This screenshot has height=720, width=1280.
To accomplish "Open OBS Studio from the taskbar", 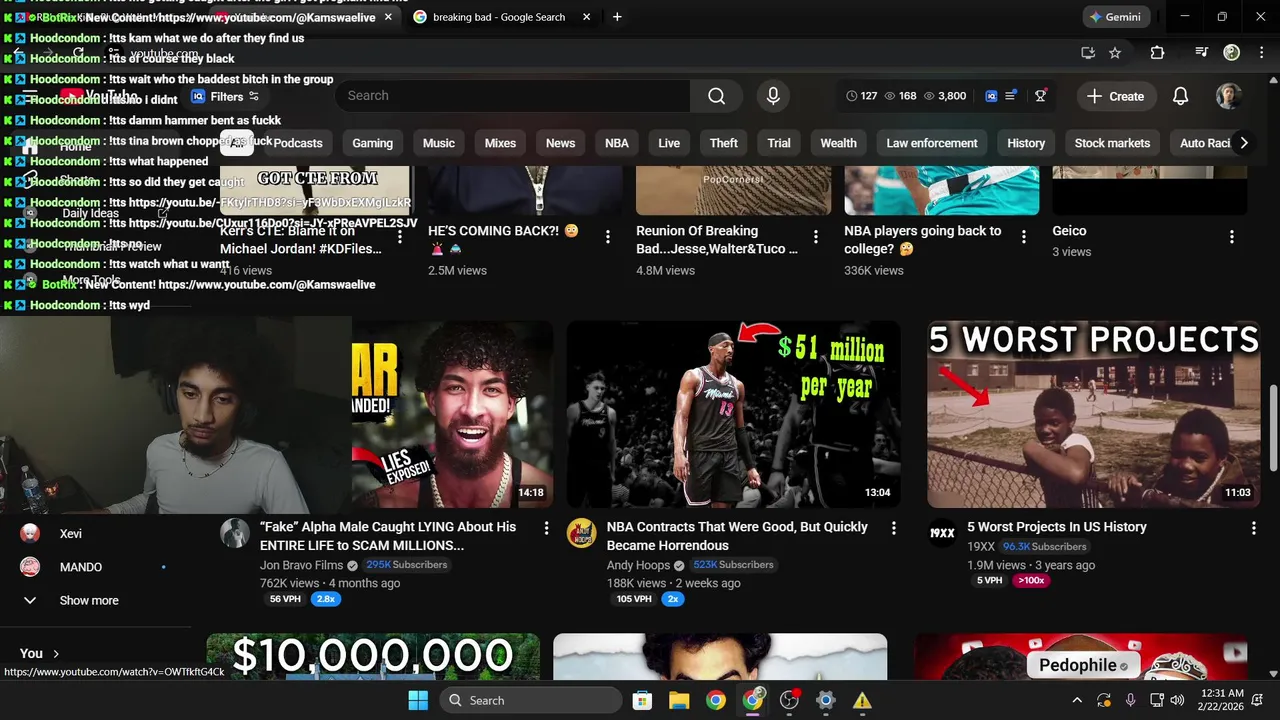I will click(x=789, y=700).
